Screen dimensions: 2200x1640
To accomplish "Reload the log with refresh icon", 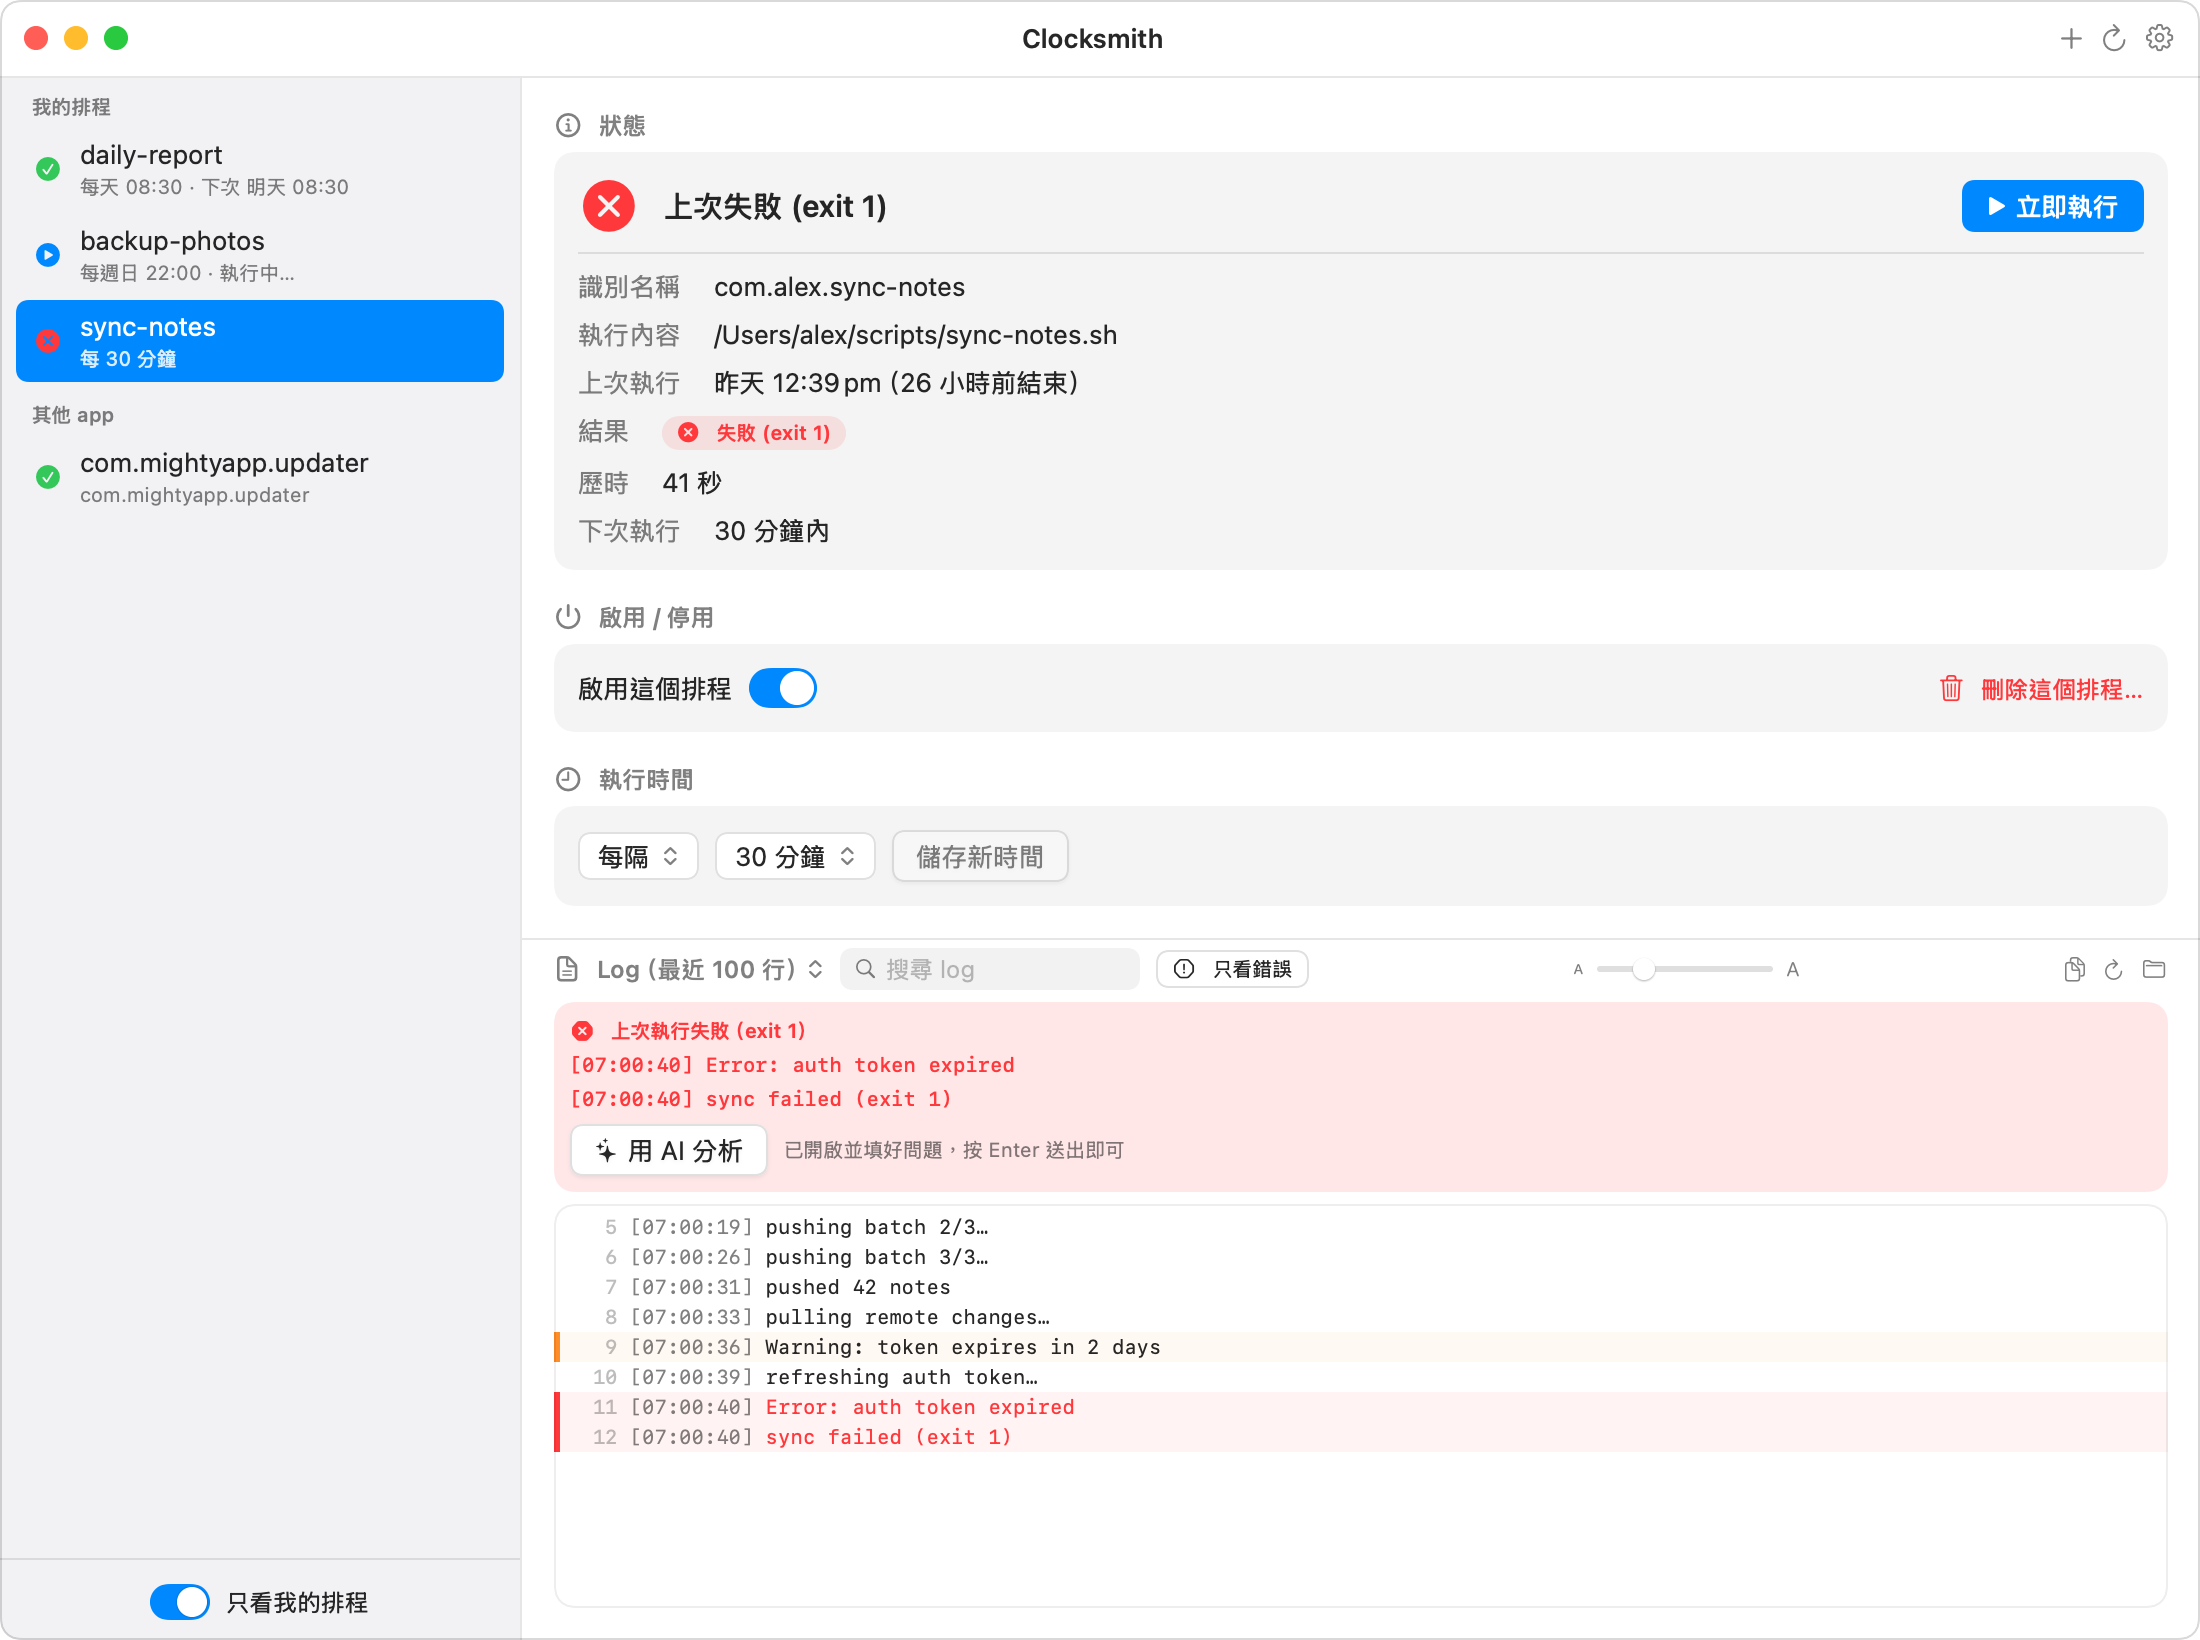I will click(2114, 969).
